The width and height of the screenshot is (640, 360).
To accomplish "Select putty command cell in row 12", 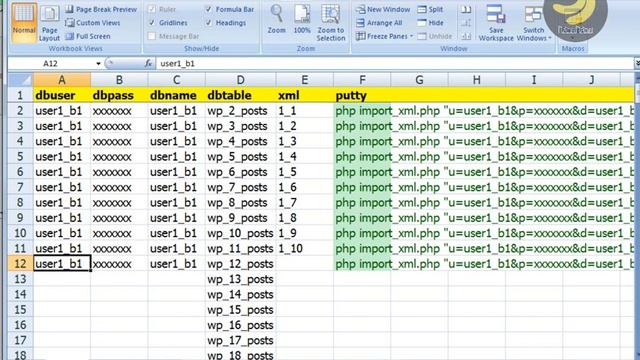I will (x=362, y=264).
